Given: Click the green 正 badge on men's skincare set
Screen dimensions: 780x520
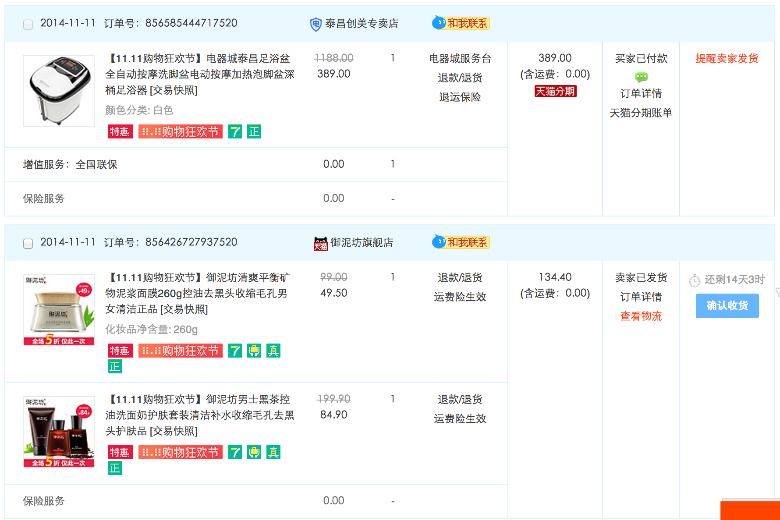Looking at the screenshot, I should pos(115,468).
